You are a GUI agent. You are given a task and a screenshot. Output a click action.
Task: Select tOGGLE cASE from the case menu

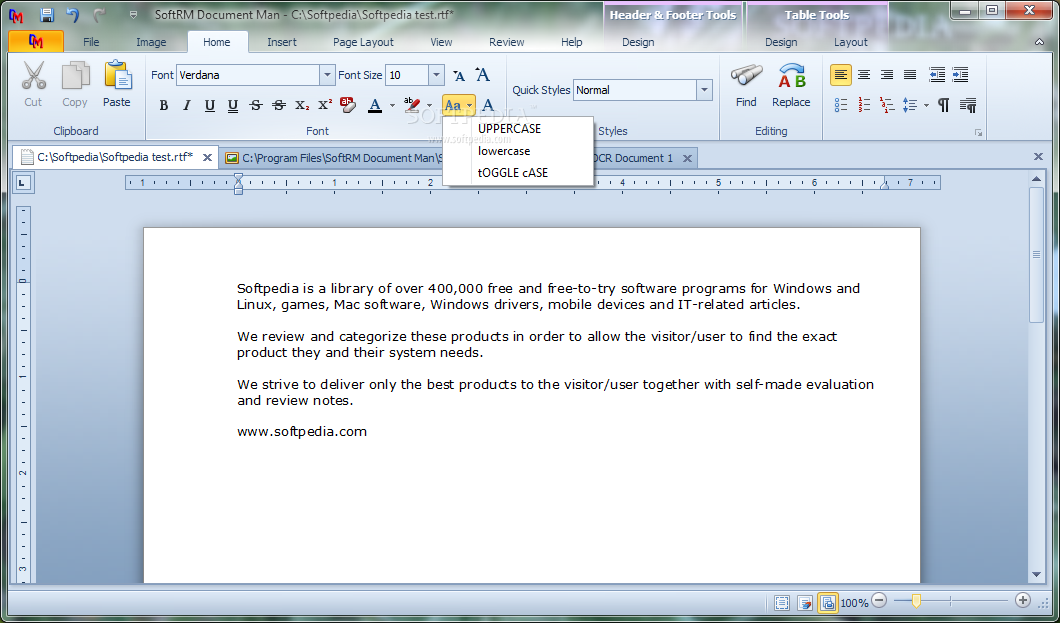[519, 172]
